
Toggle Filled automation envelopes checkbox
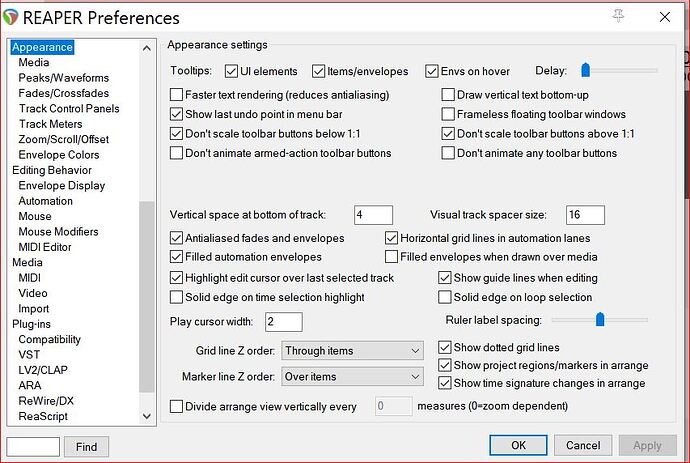[x=177, y=257]
